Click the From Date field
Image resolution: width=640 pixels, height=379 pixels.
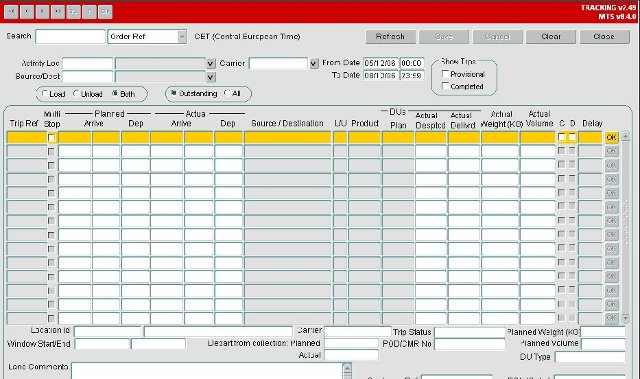[380, 63]
